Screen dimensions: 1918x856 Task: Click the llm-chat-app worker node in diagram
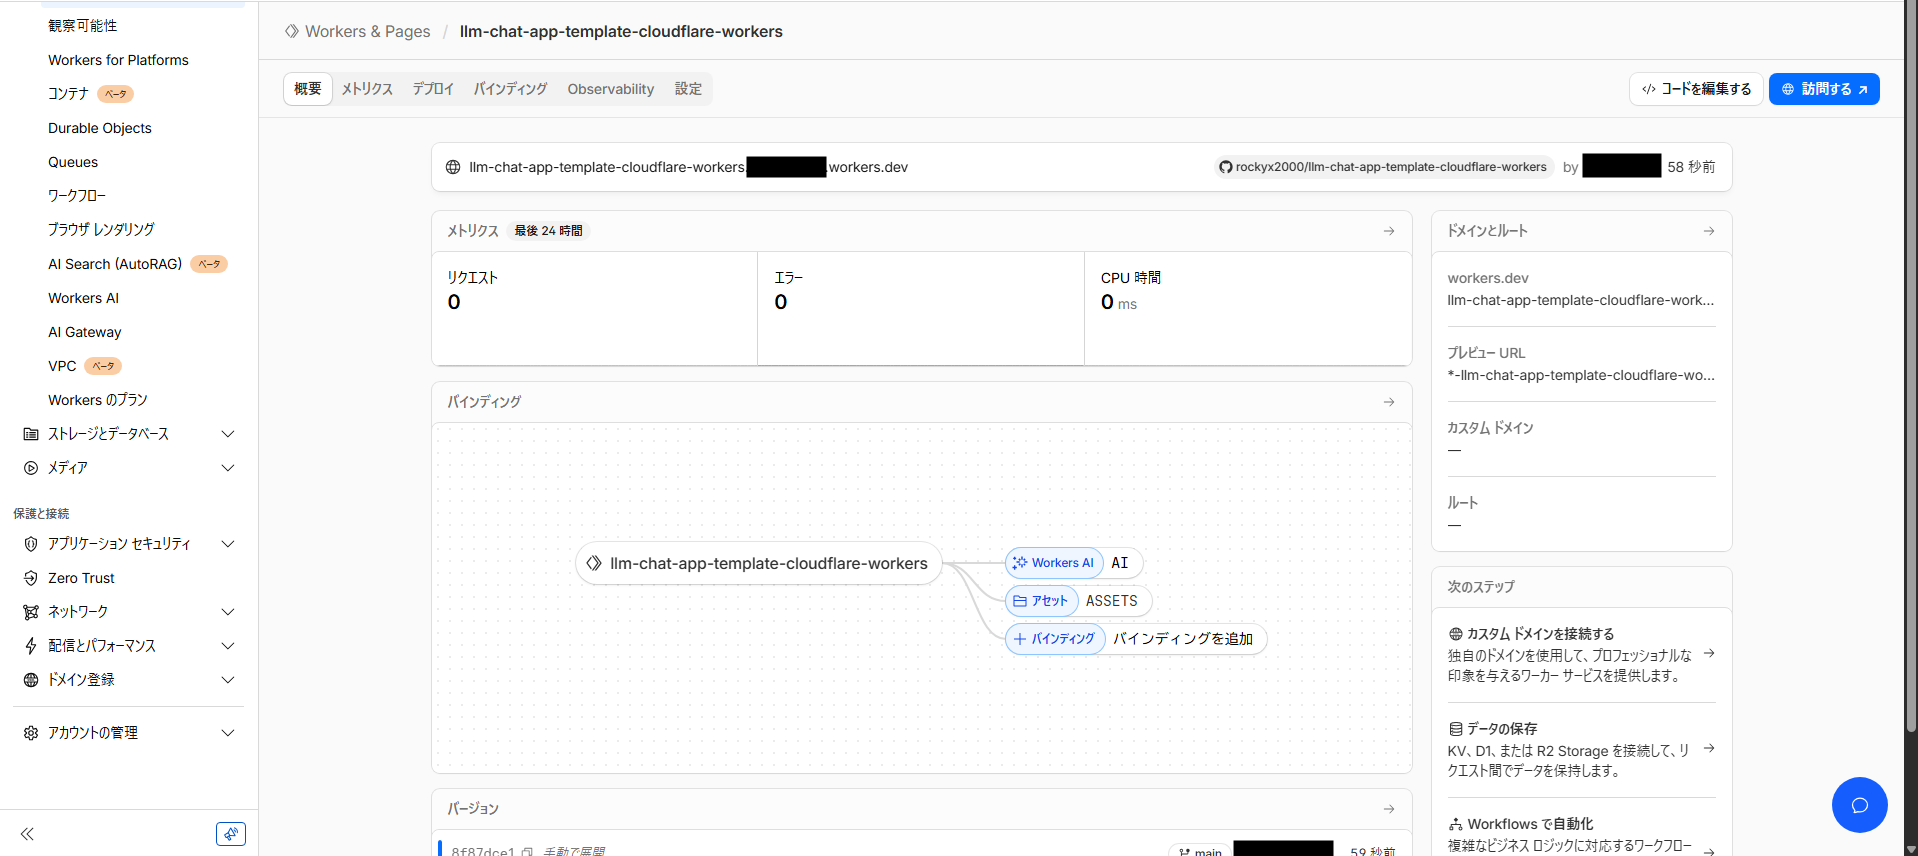click(x=758, y=564)
